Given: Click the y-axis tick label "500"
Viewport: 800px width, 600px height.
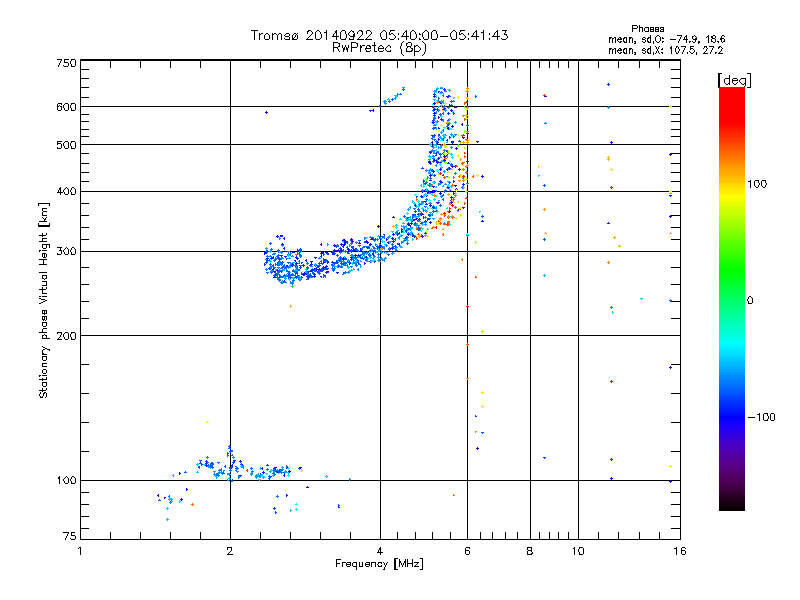Looking at the screenshot, I should tap(66, 145).
